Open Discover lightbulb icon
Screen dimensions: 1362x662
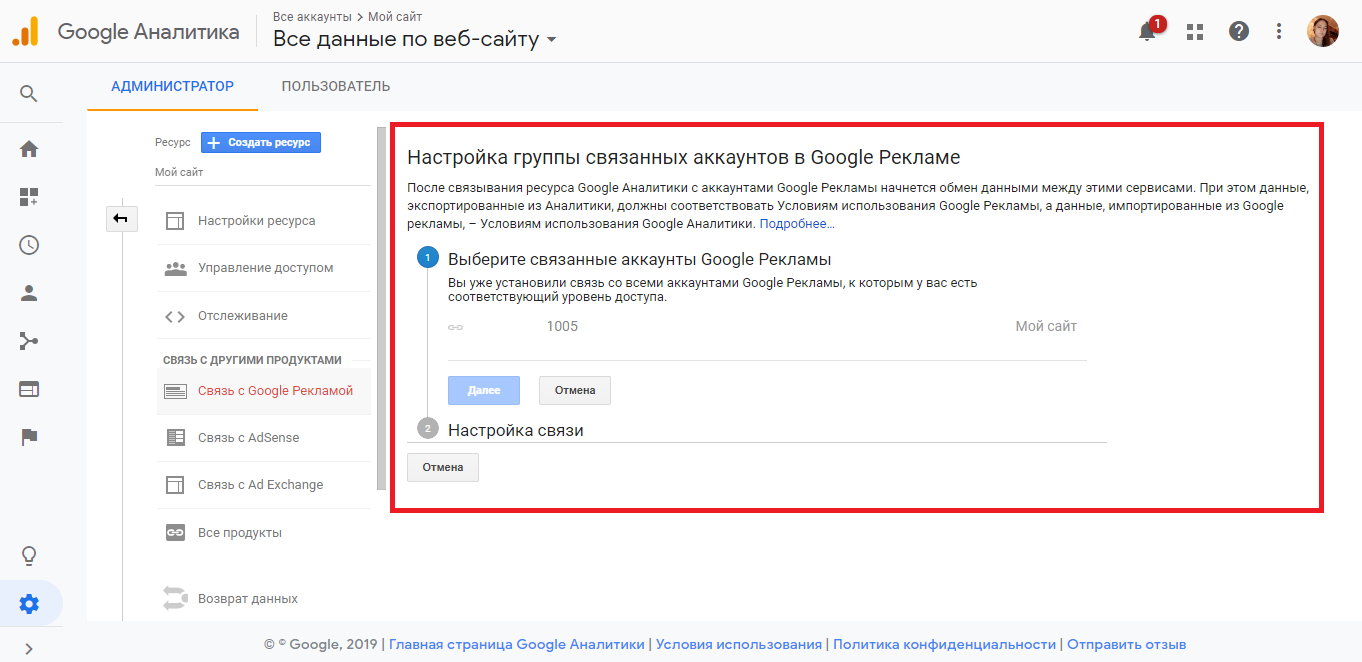coord(29,556)
